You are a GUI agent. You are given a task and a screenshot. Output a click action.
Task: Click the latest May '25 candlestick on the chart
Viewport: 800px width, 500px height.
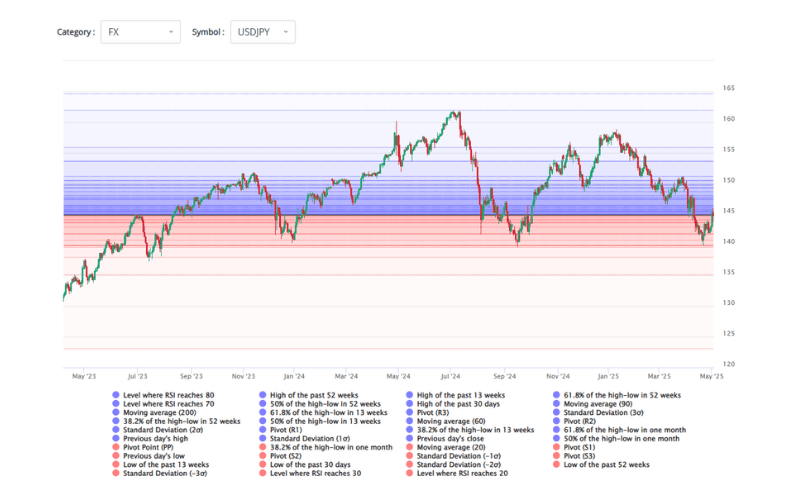pos(712,214)
